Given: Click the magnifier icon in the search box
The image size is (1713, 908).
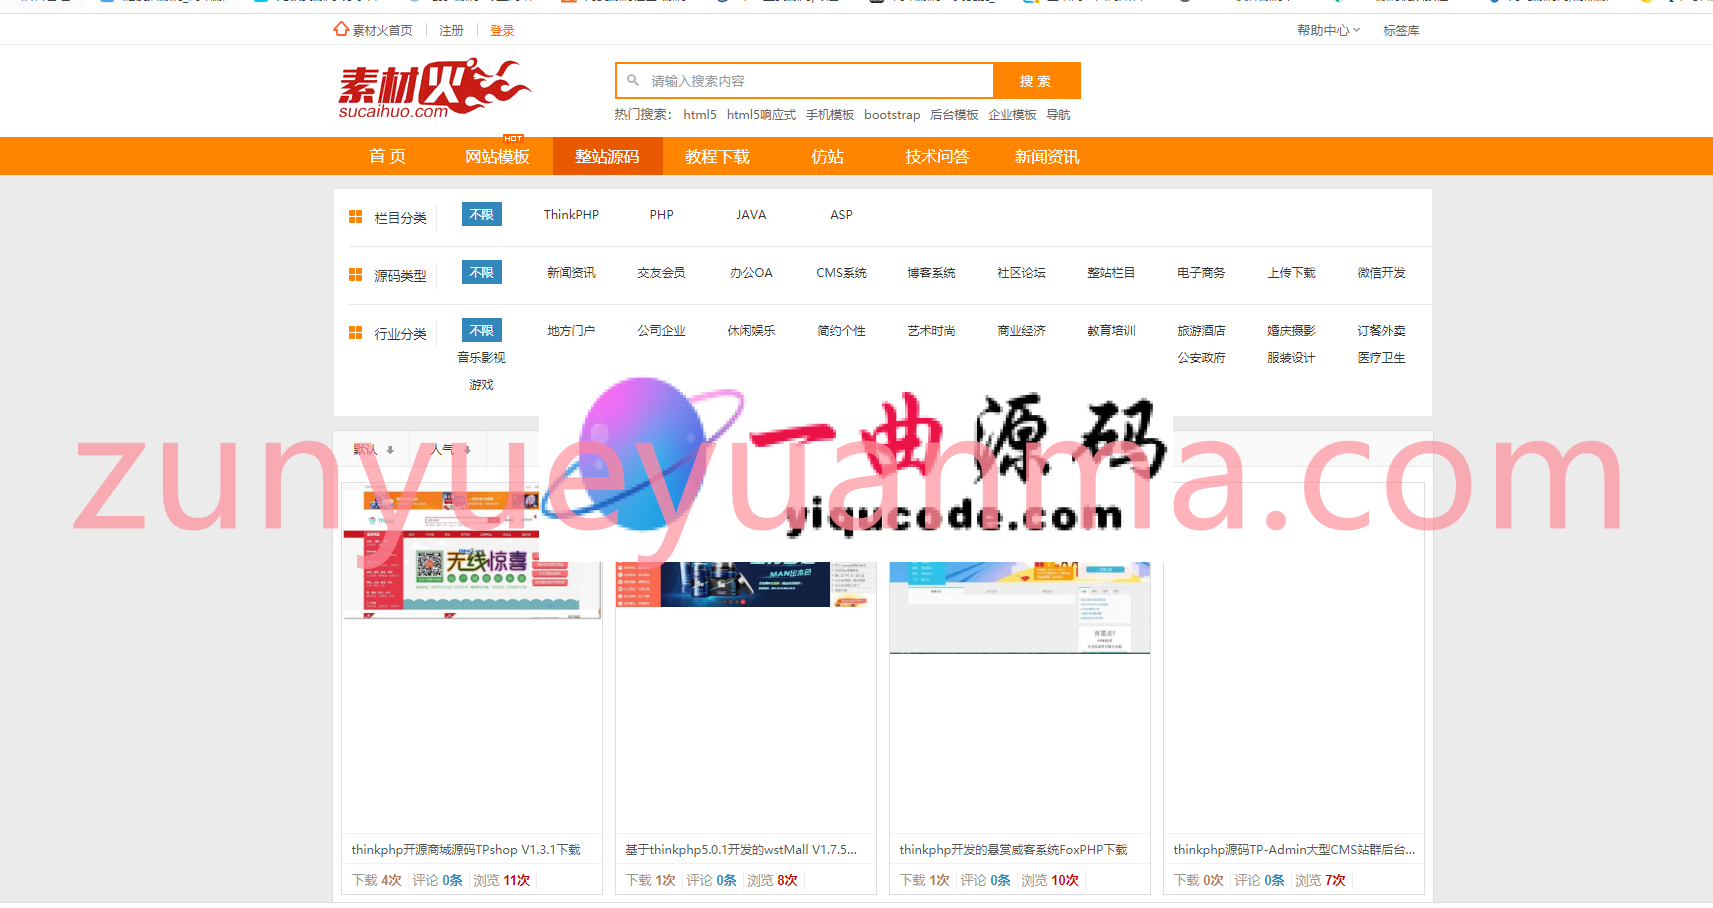Looking at the screenshot, I should (x=633, y=80).
